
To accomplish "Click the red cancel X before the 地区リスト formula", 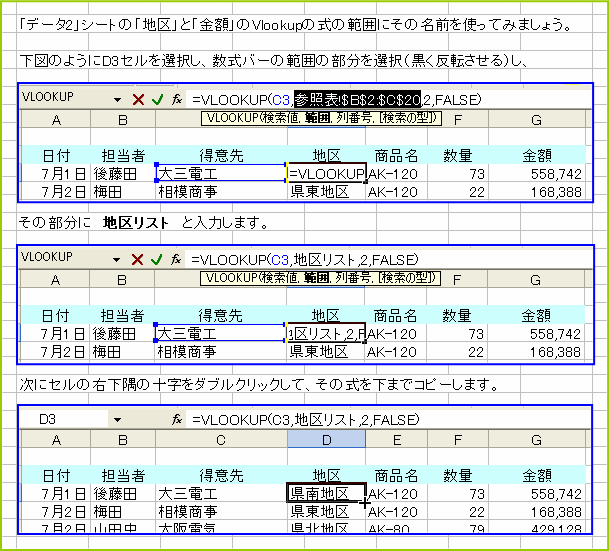I will [x=137, y=259].
